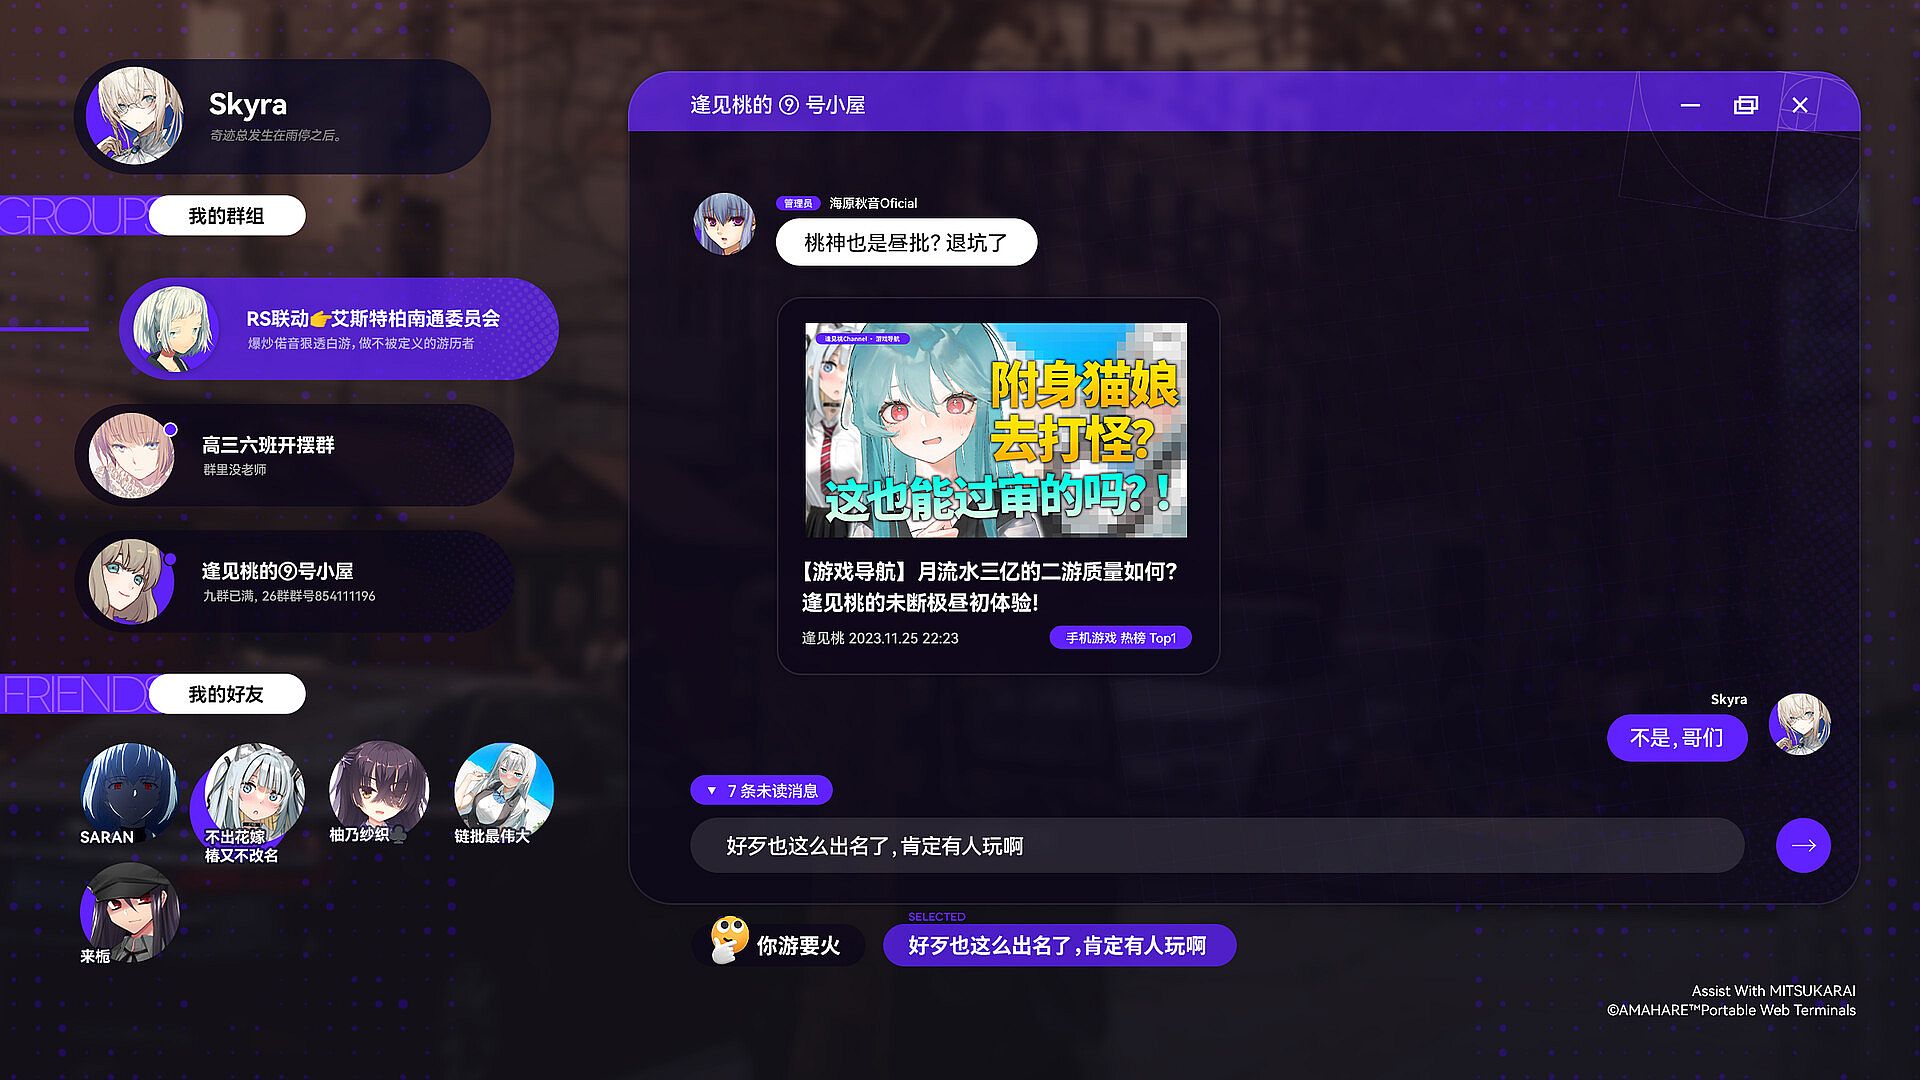Open 柚乃纱织 friend avatar
Image resolution: width=1920 pixels, height=1080 pixels.
click(378, 788)
